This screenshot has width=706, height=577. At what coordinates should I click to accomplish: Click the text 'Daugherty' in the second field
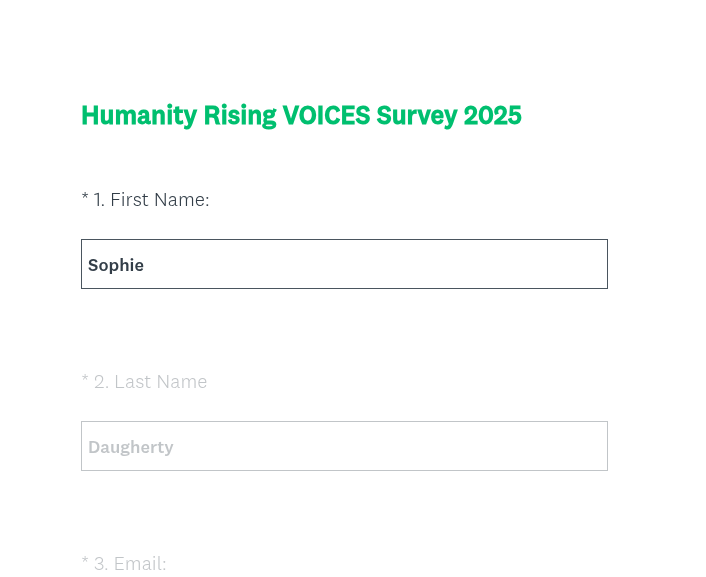coord(131,447)
